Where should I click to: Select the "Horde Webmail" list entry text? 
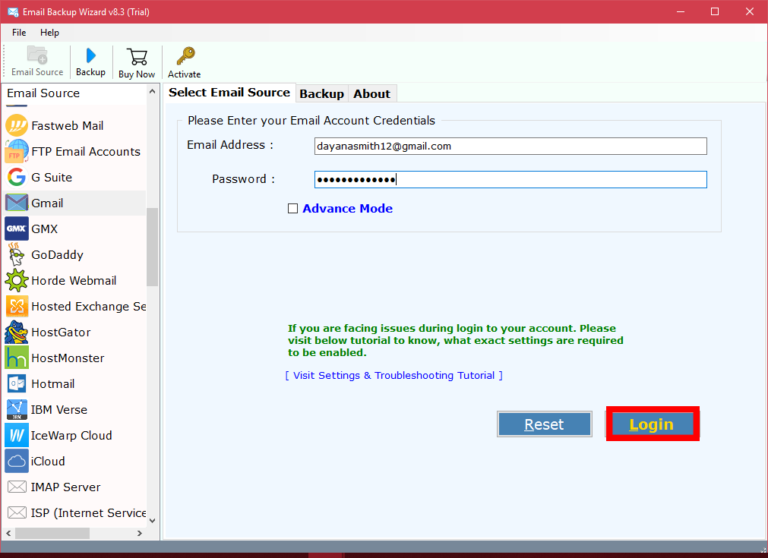(74, 281)
